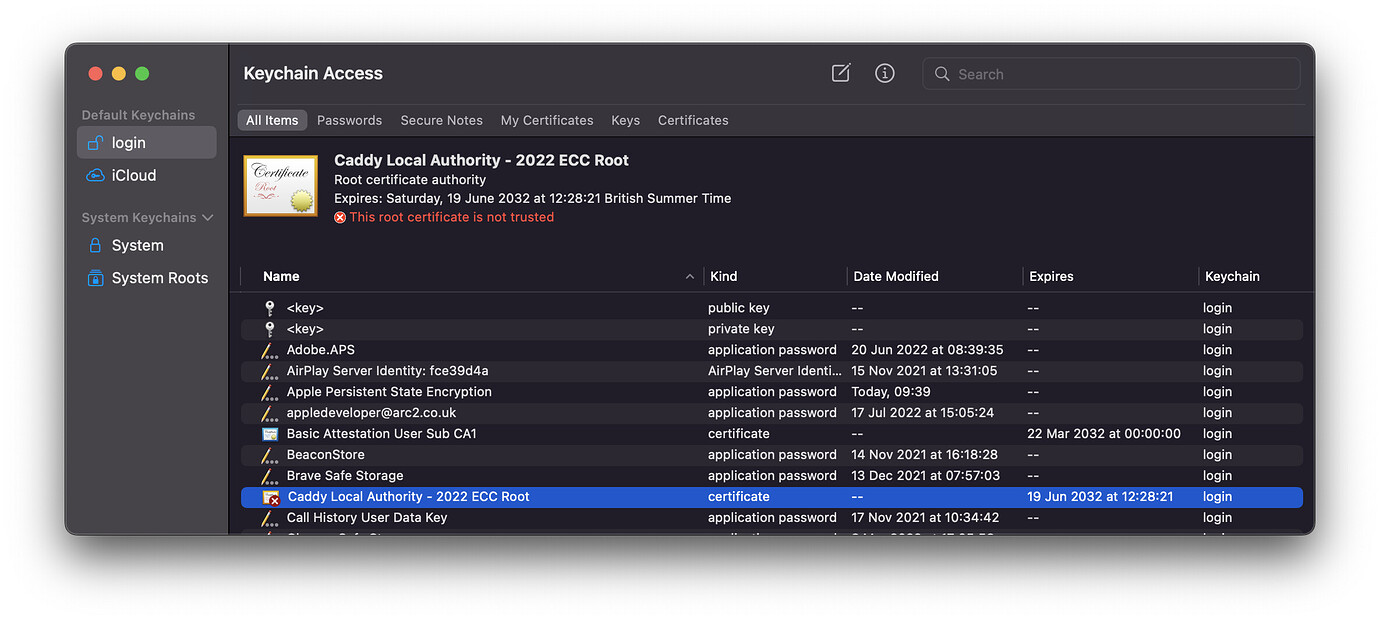The image size is (1380, 620).
Task: Click the public key row icon
Action: point(269,308)
